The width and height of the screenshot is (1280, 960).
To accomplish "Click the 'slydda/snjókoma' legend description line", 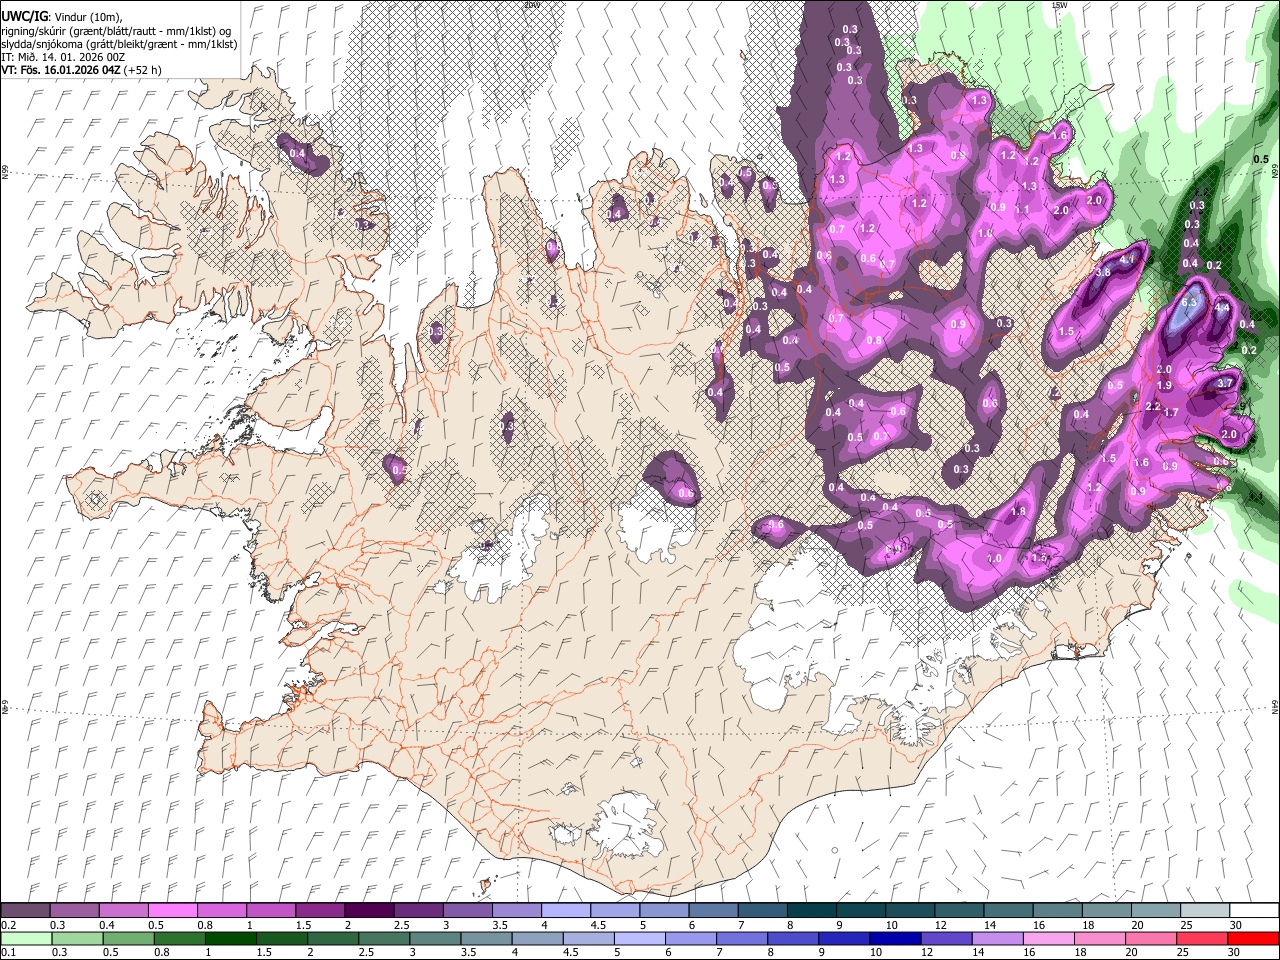I will point(119,44).
